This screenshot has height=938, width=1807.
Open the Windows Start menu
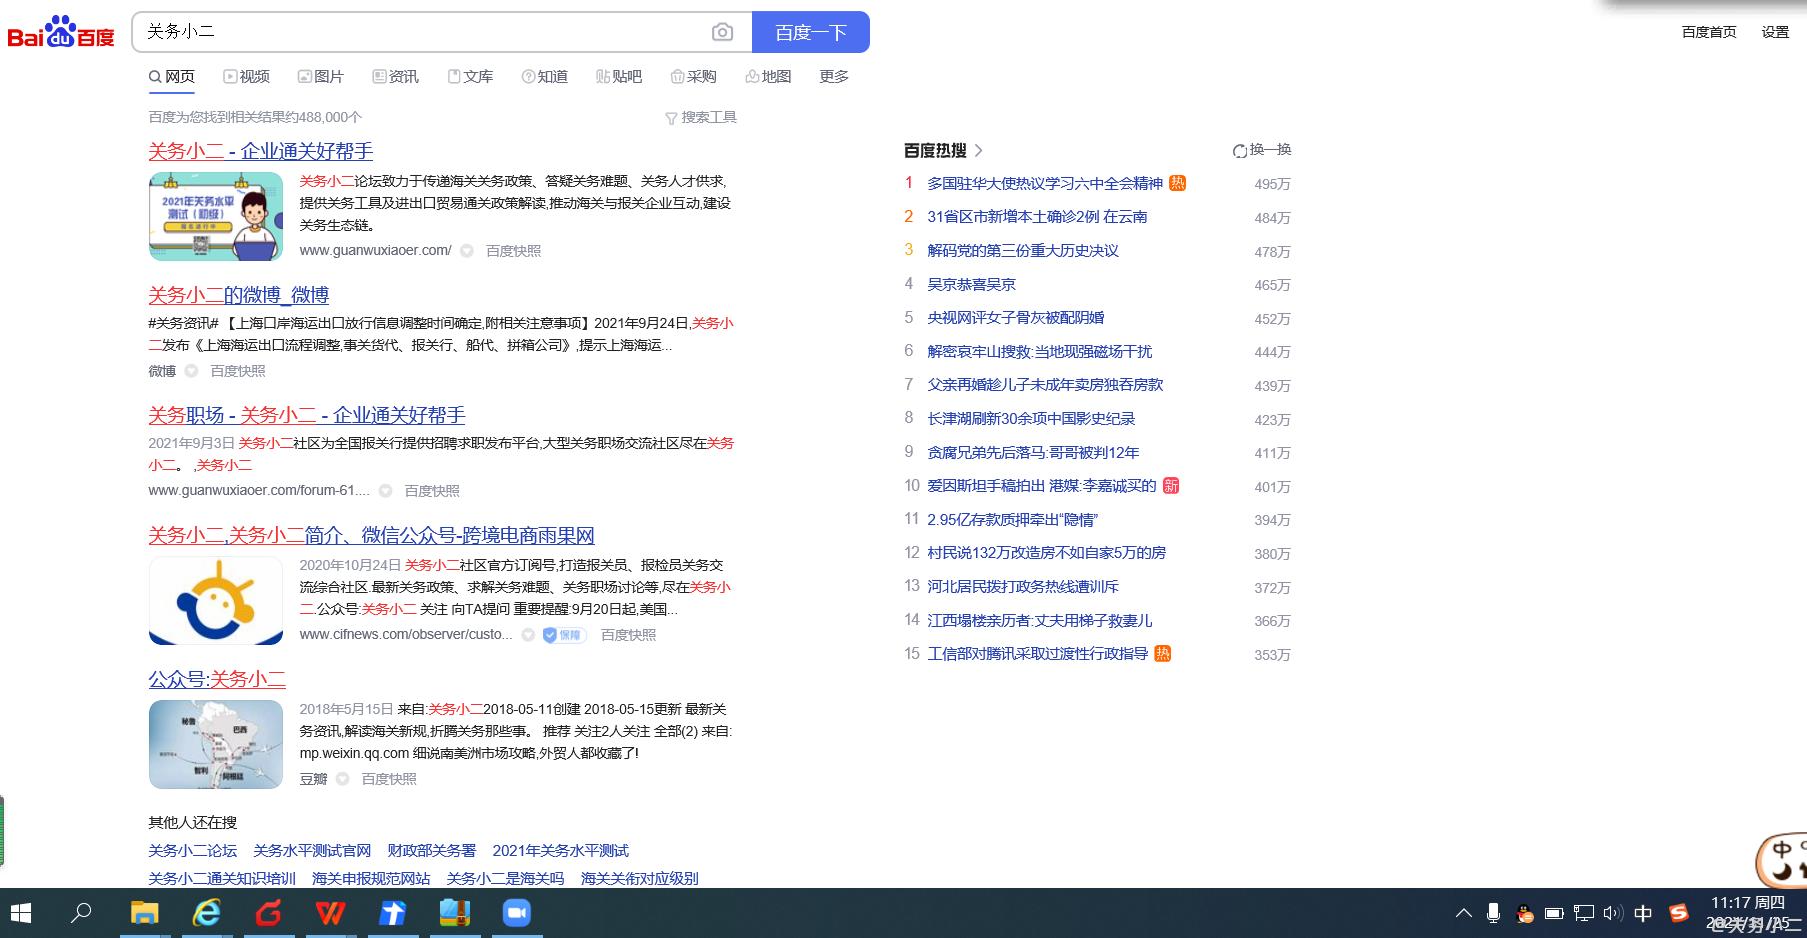coord(21,913)
